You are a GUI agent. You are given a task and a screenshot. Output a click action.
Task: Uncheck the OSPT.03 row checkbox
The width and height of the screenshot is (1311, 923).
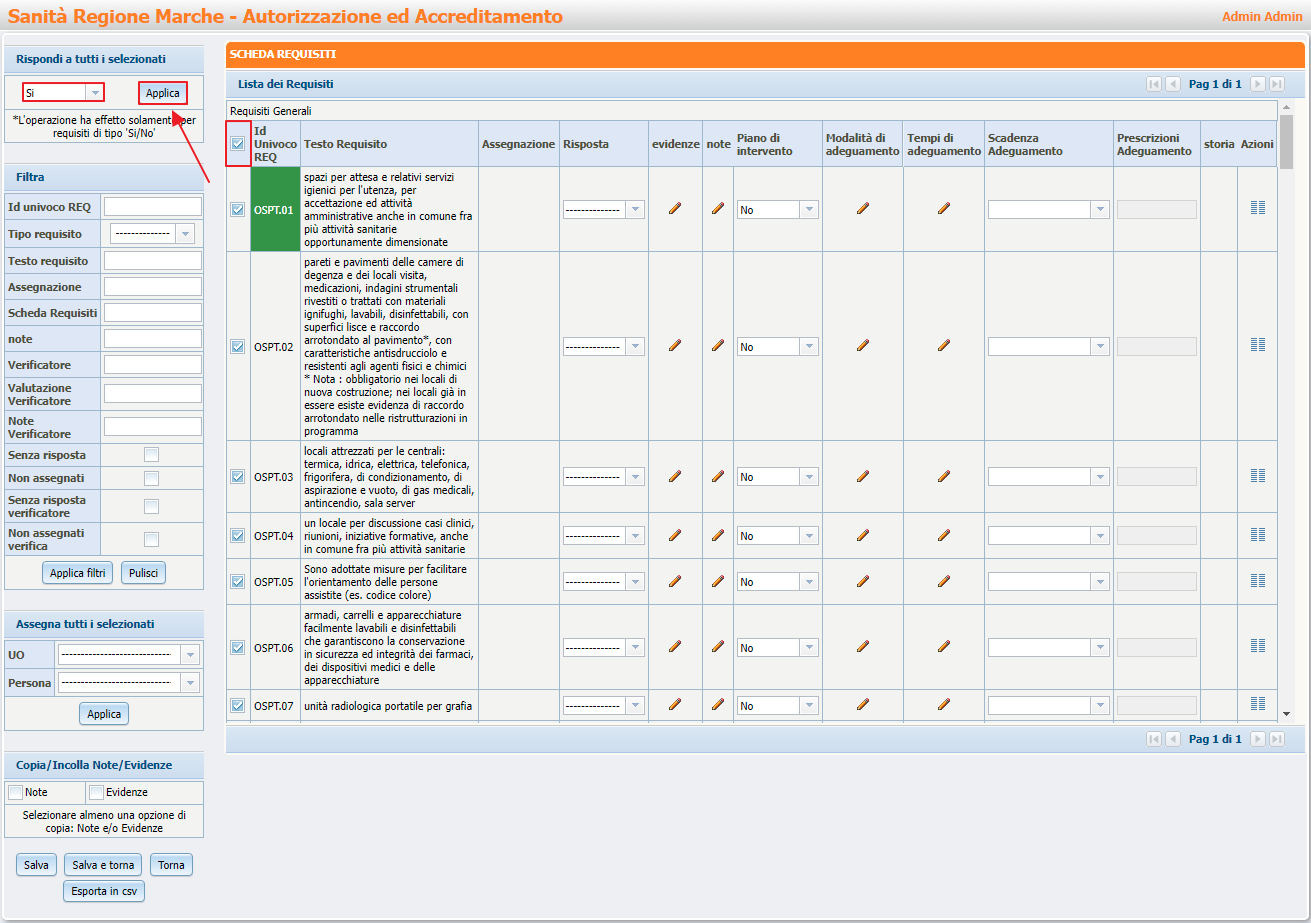click(238, 477)
